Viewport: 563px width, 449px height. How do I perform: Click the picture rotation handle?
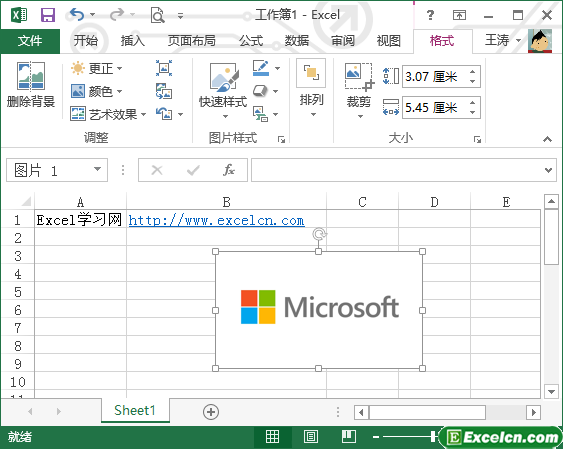click(319, 234)
